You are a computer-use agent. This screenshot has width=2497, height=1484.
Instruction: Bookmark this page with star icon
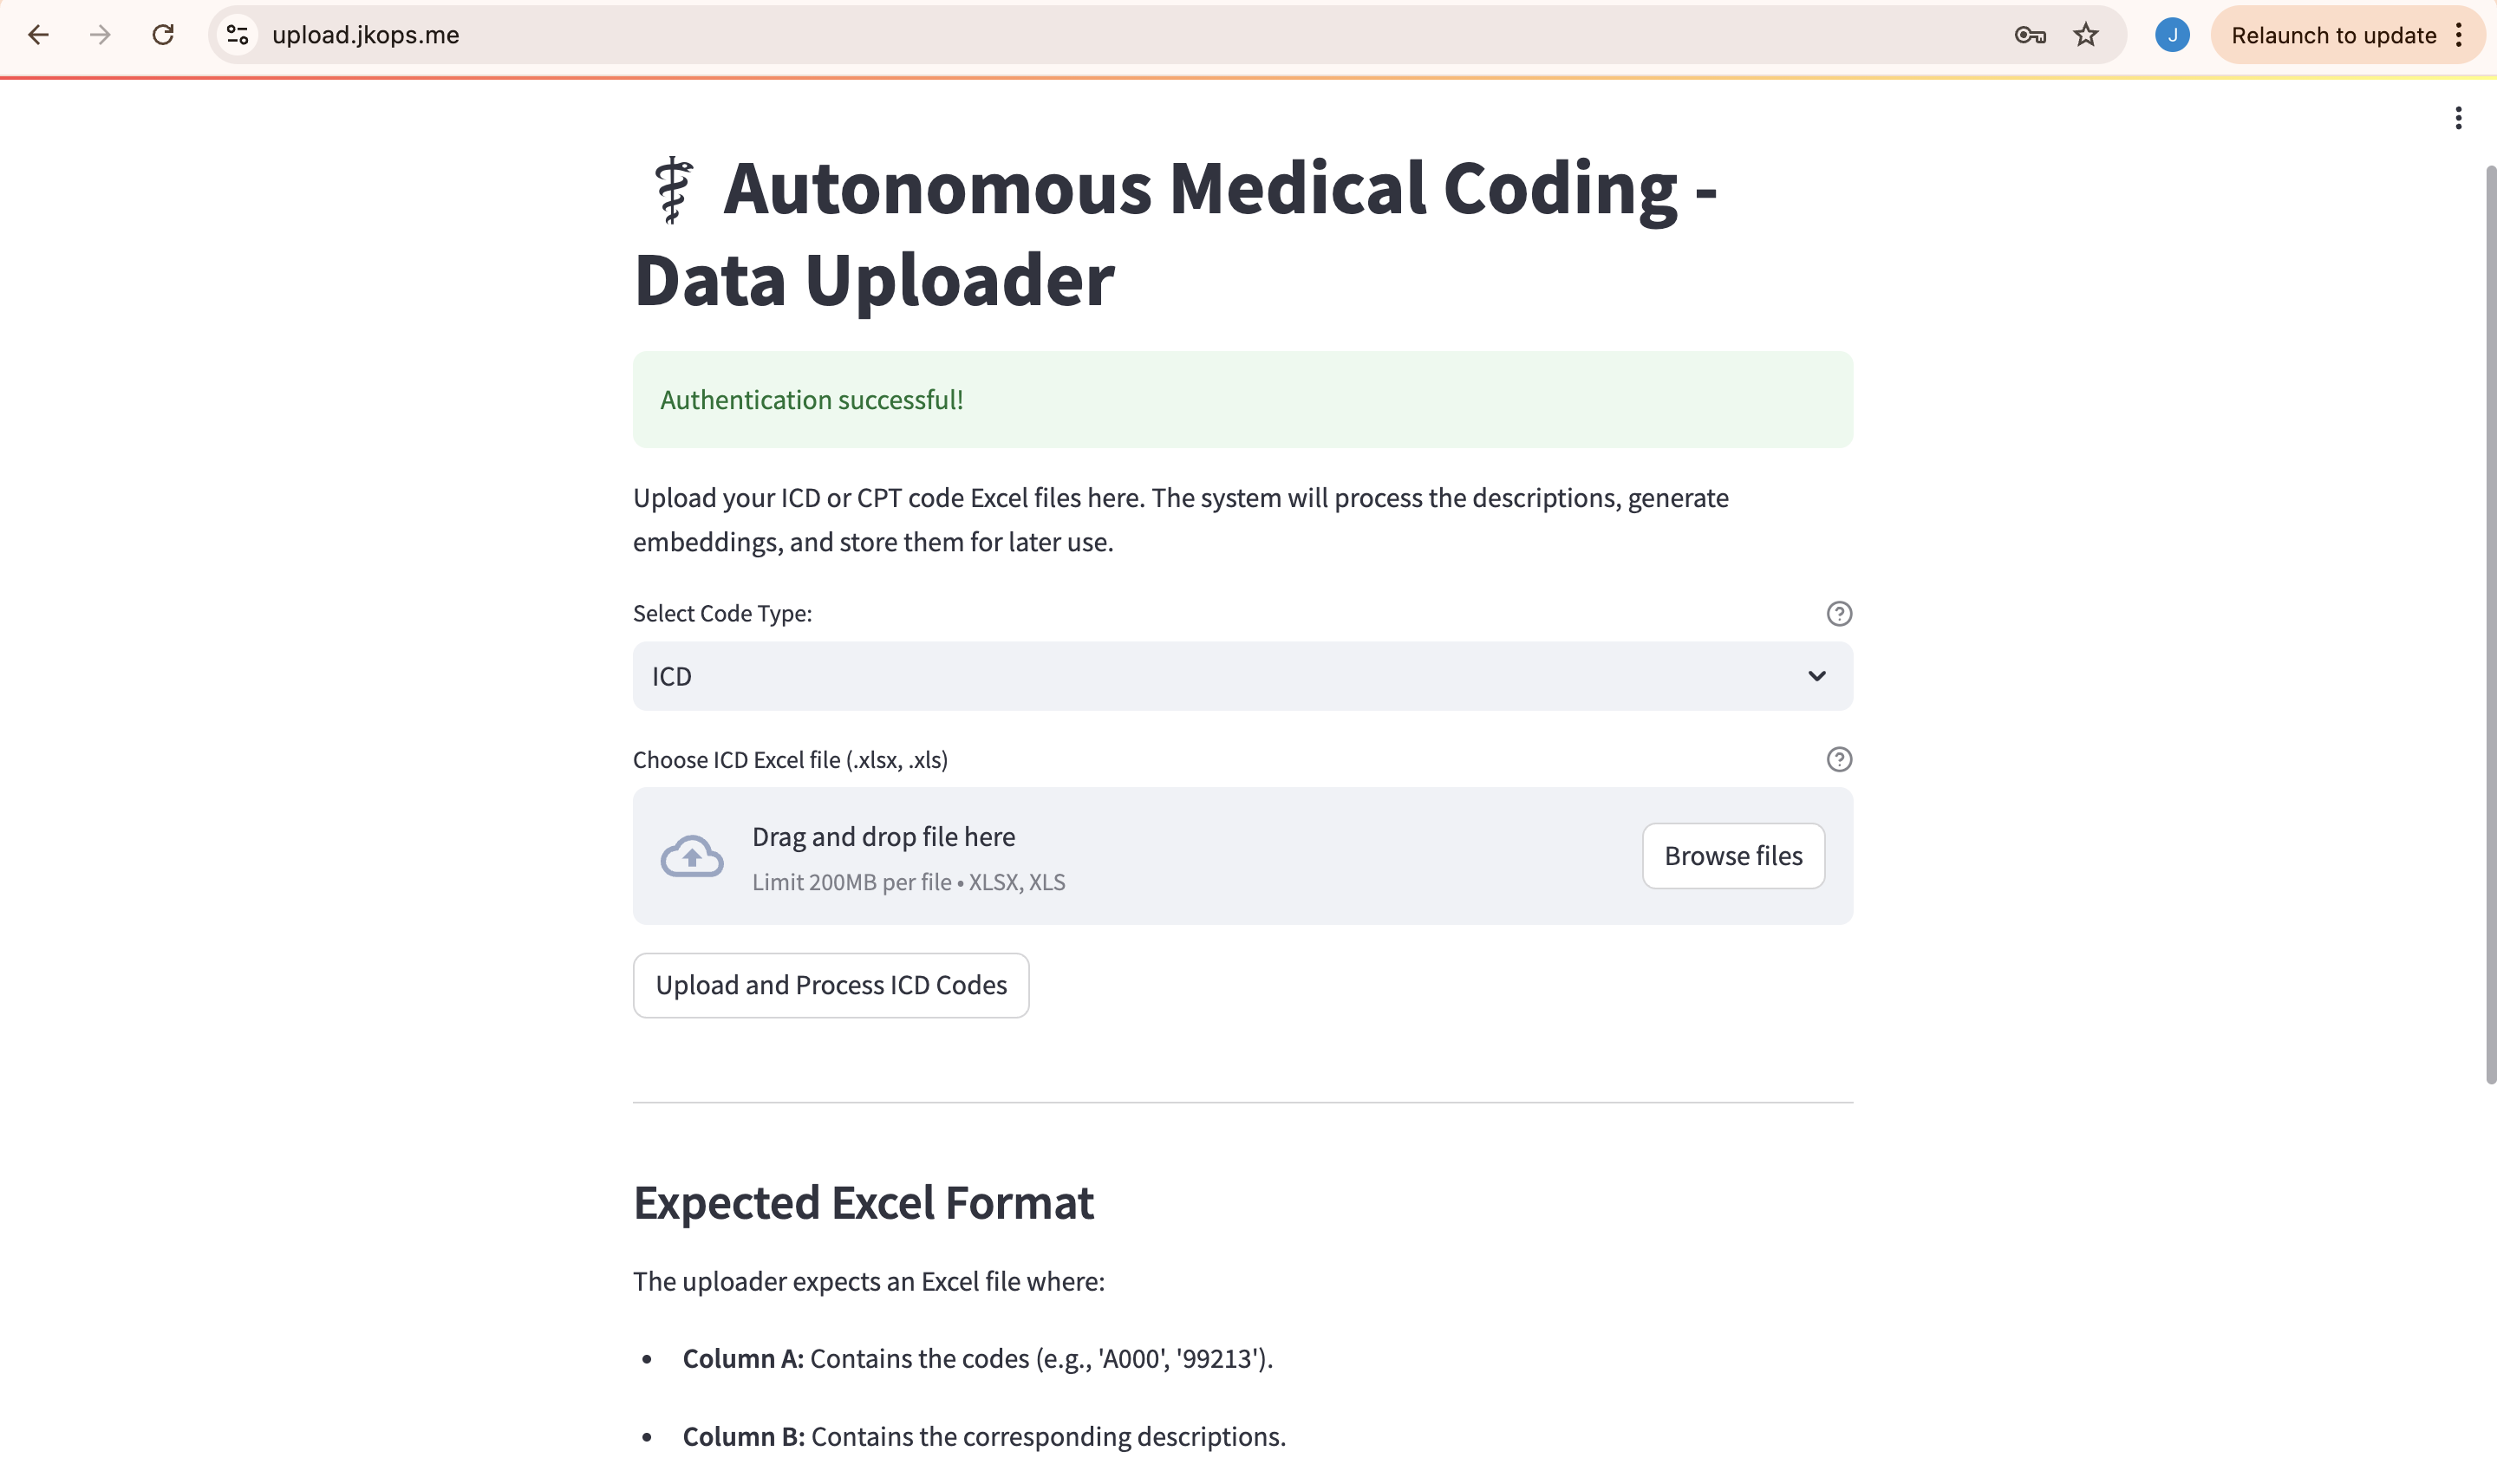[x=2086, y=35]
